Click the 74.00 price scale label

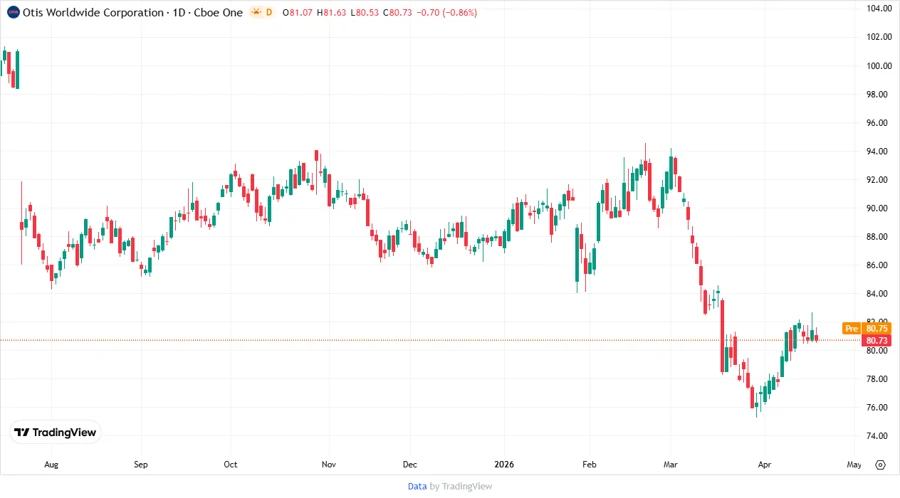[879, 436]
